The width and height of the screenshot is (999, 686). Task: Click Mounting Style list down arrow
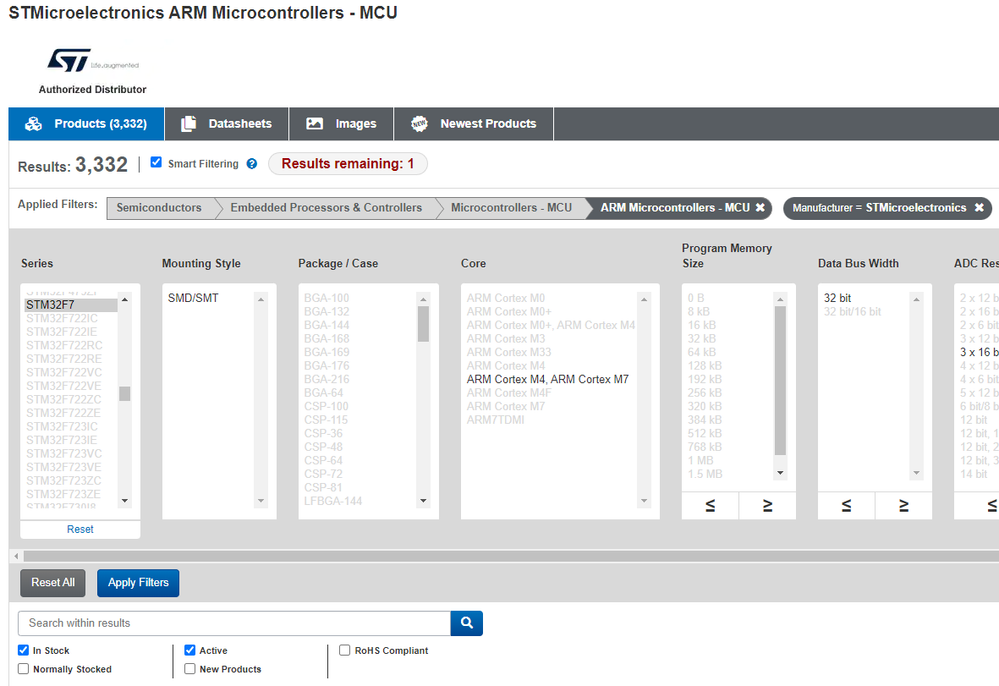pos(261,501)
